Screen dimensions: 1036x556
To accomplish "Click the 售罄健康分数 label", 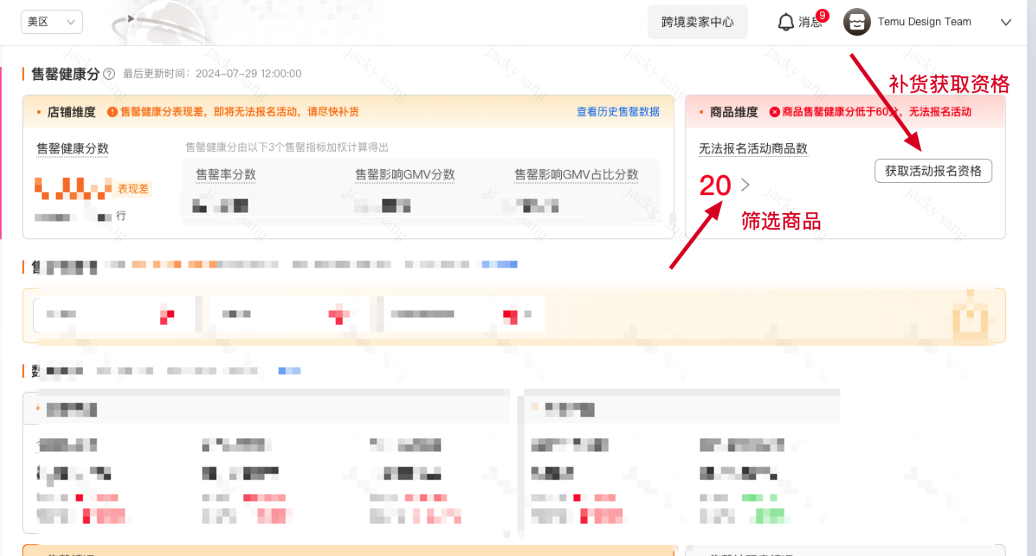I will 72,149.
